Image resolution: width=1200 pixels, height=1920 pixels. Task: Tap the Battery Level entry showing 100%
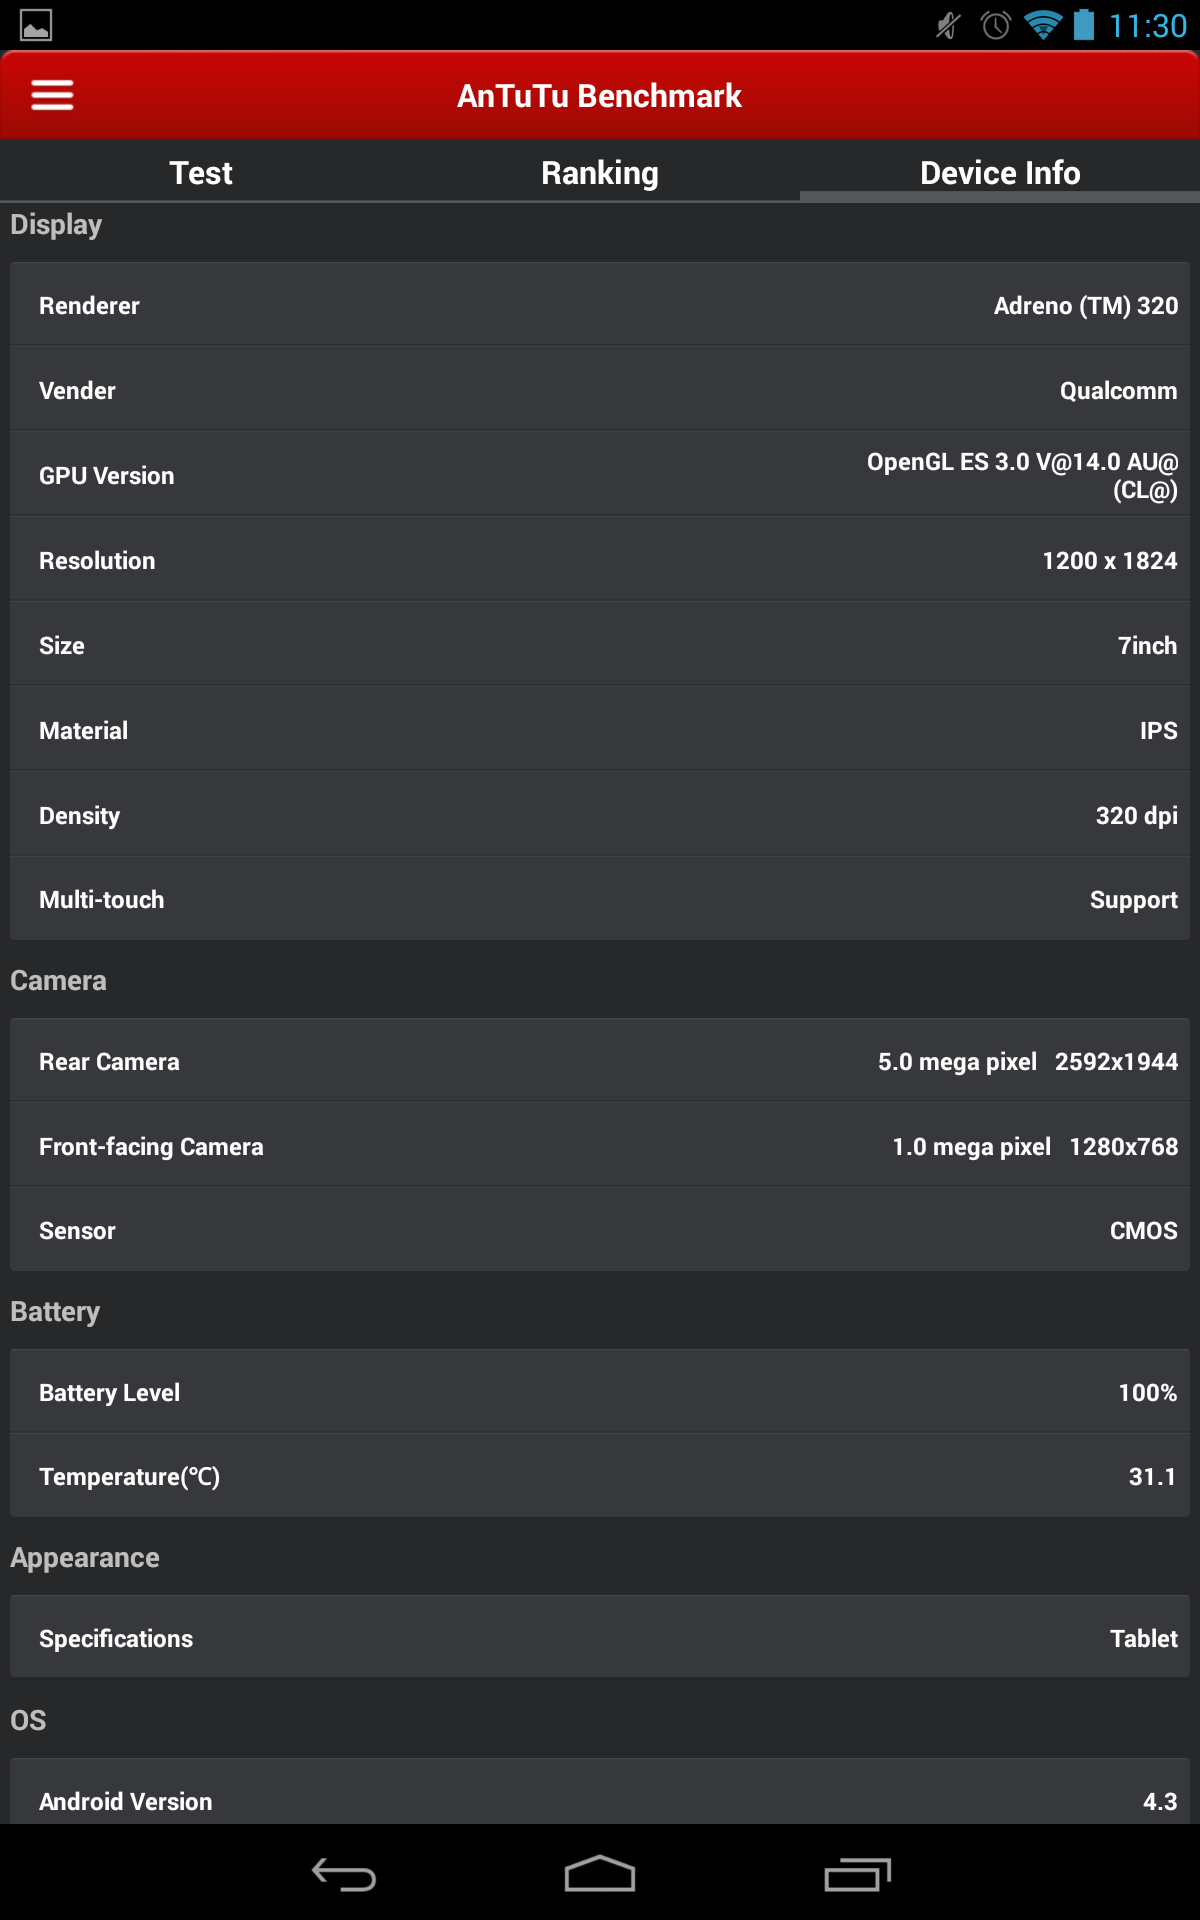click(600, 1392)
